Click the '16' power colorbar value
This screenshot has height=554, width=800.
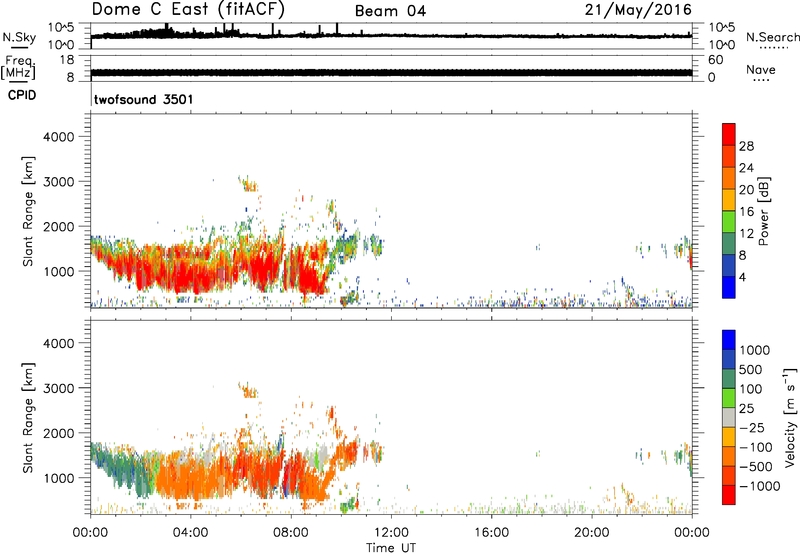(746, 212)
